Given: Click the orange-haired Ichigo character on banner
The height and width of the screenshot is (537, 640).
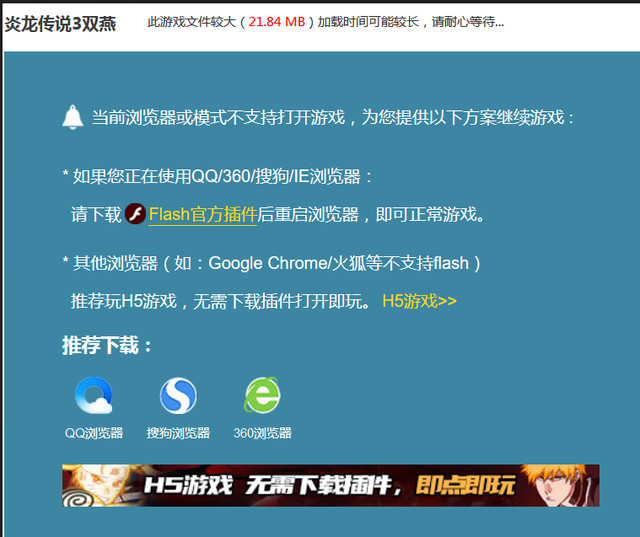Looking at the screenshot, I should coord(560,486).
